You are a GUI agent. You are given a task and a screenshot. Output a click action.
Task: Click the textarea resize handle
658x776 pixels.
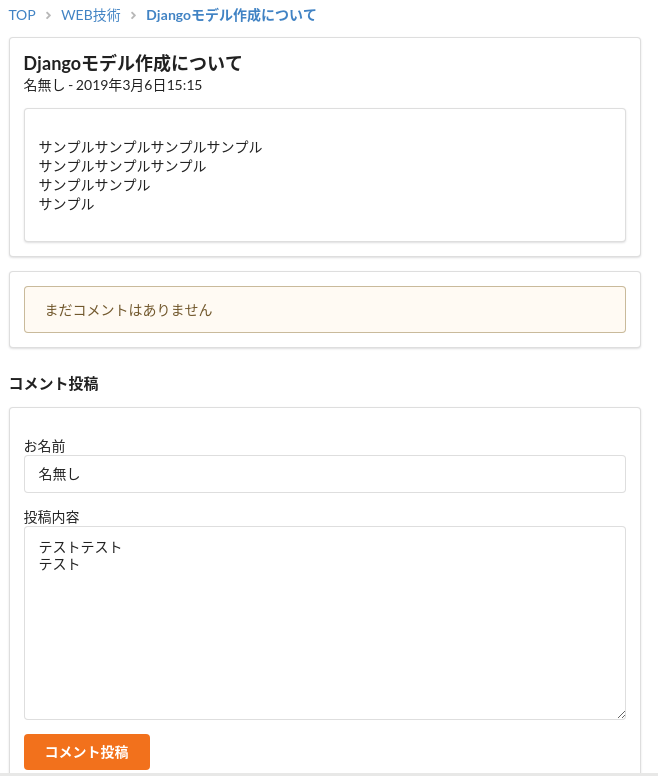click(x=620, y=713)
